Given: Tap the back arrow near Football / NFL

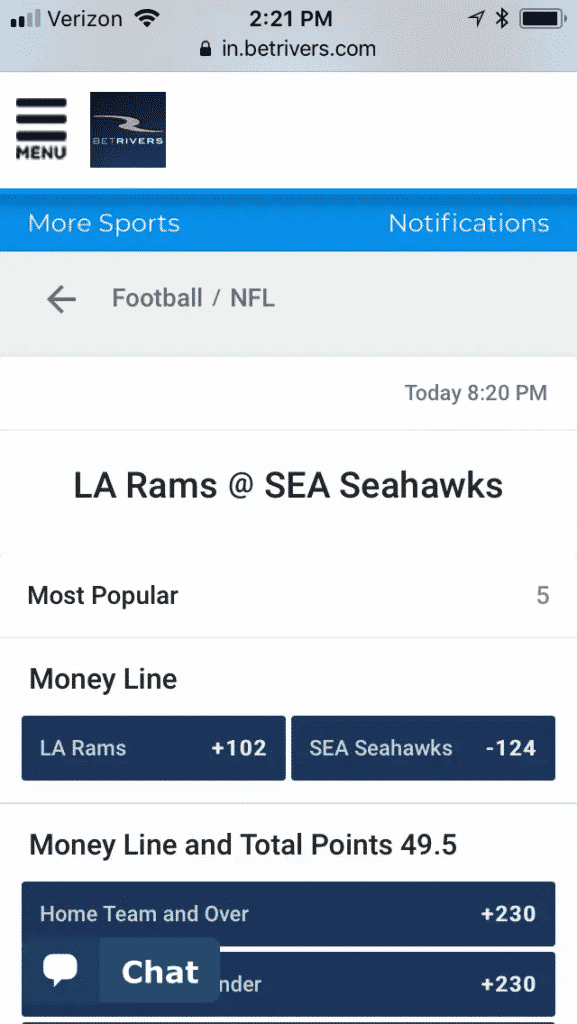Looking at the screenshot, I should (x=60, y=298).
